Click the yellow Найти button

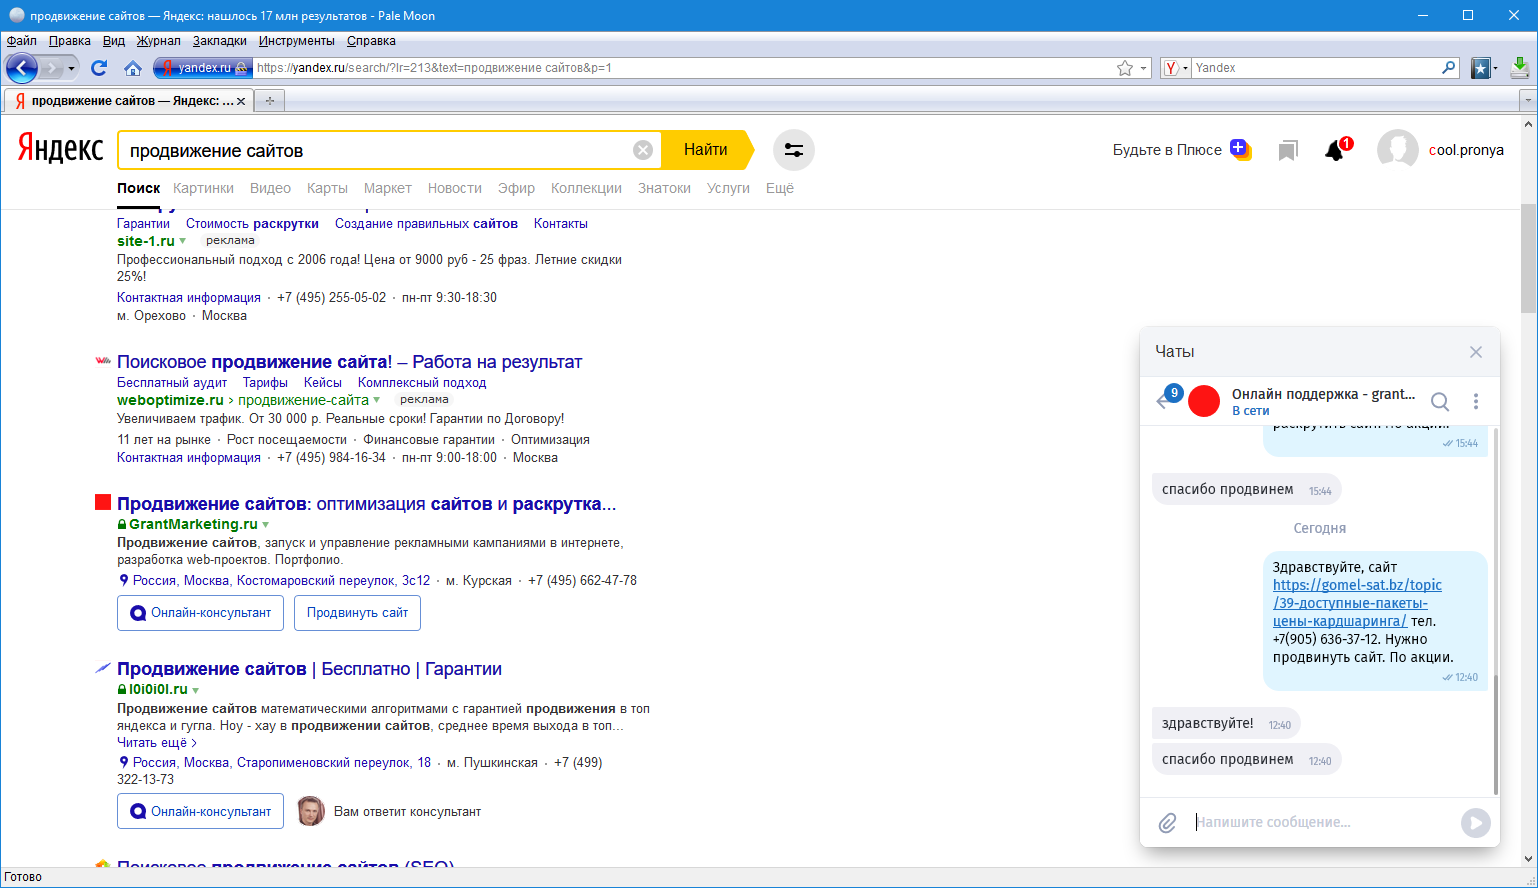point(706,150)
